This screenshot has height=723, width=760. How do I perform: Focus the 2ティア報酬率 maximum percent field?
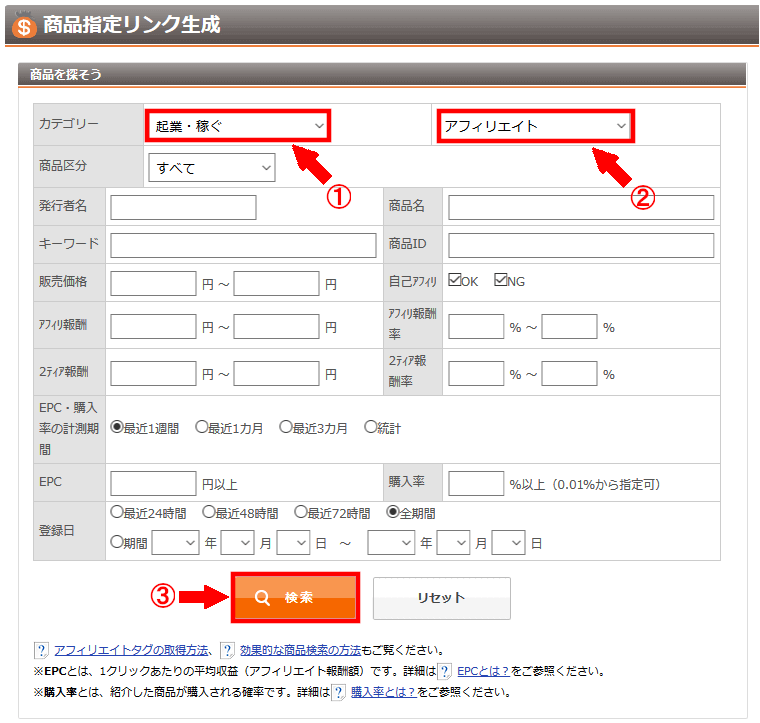(x=569, y=373)
